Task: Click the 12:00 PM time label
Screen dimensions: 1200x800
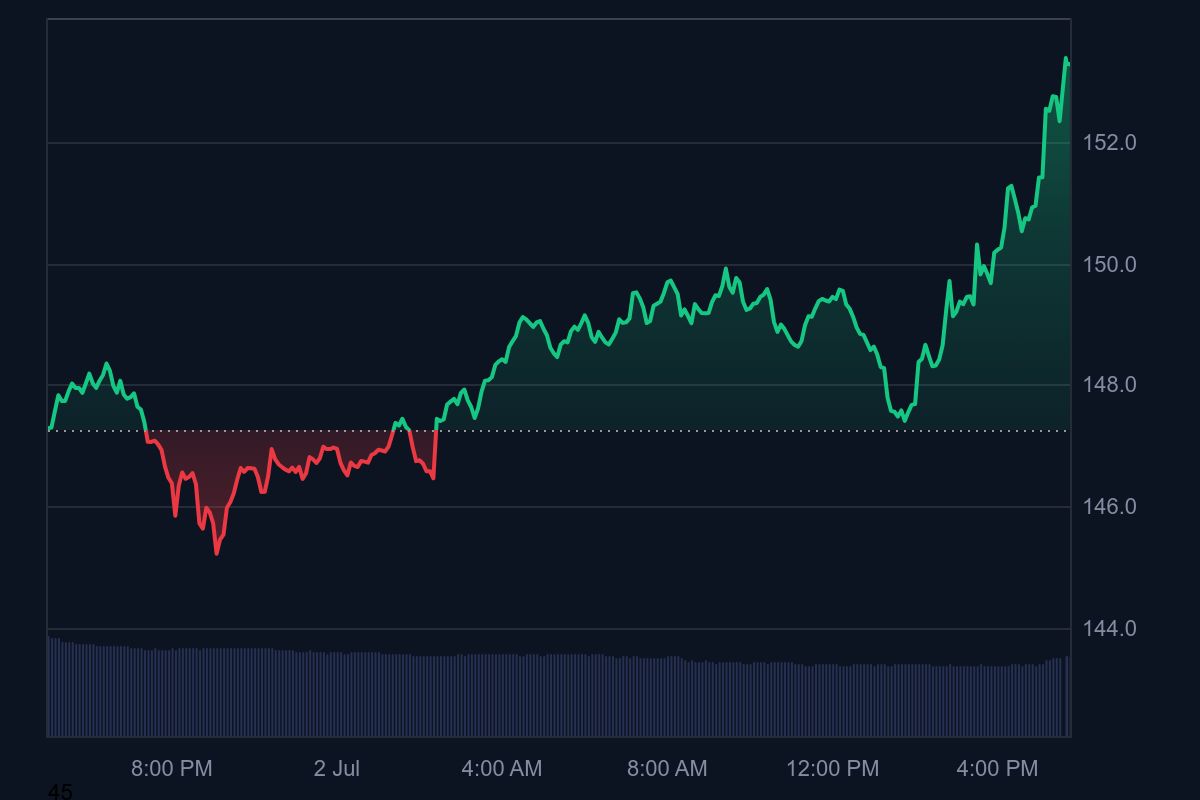Action: 832,769
